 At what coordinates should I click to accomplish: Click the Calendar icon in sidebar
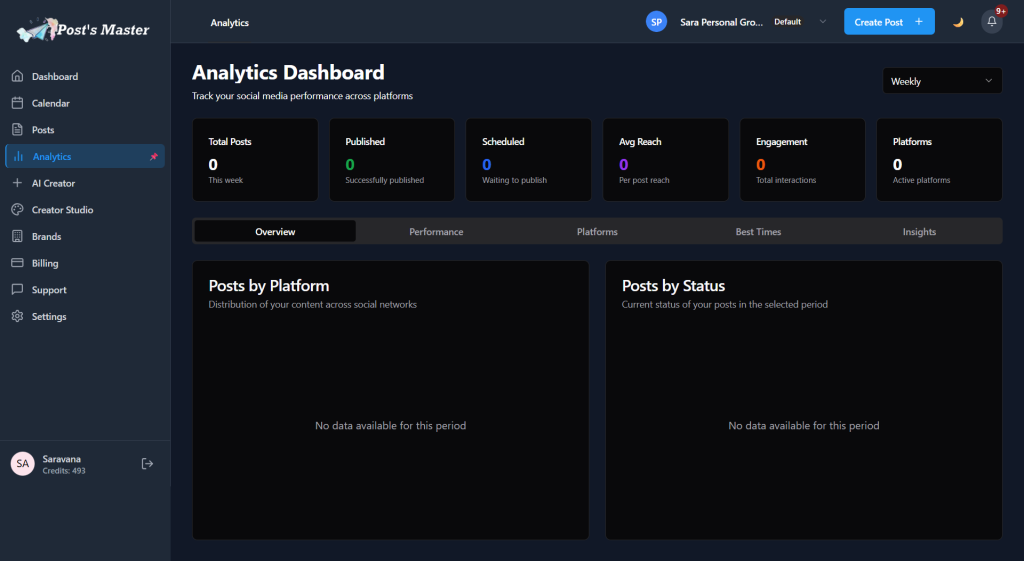(x=17, y=103)
